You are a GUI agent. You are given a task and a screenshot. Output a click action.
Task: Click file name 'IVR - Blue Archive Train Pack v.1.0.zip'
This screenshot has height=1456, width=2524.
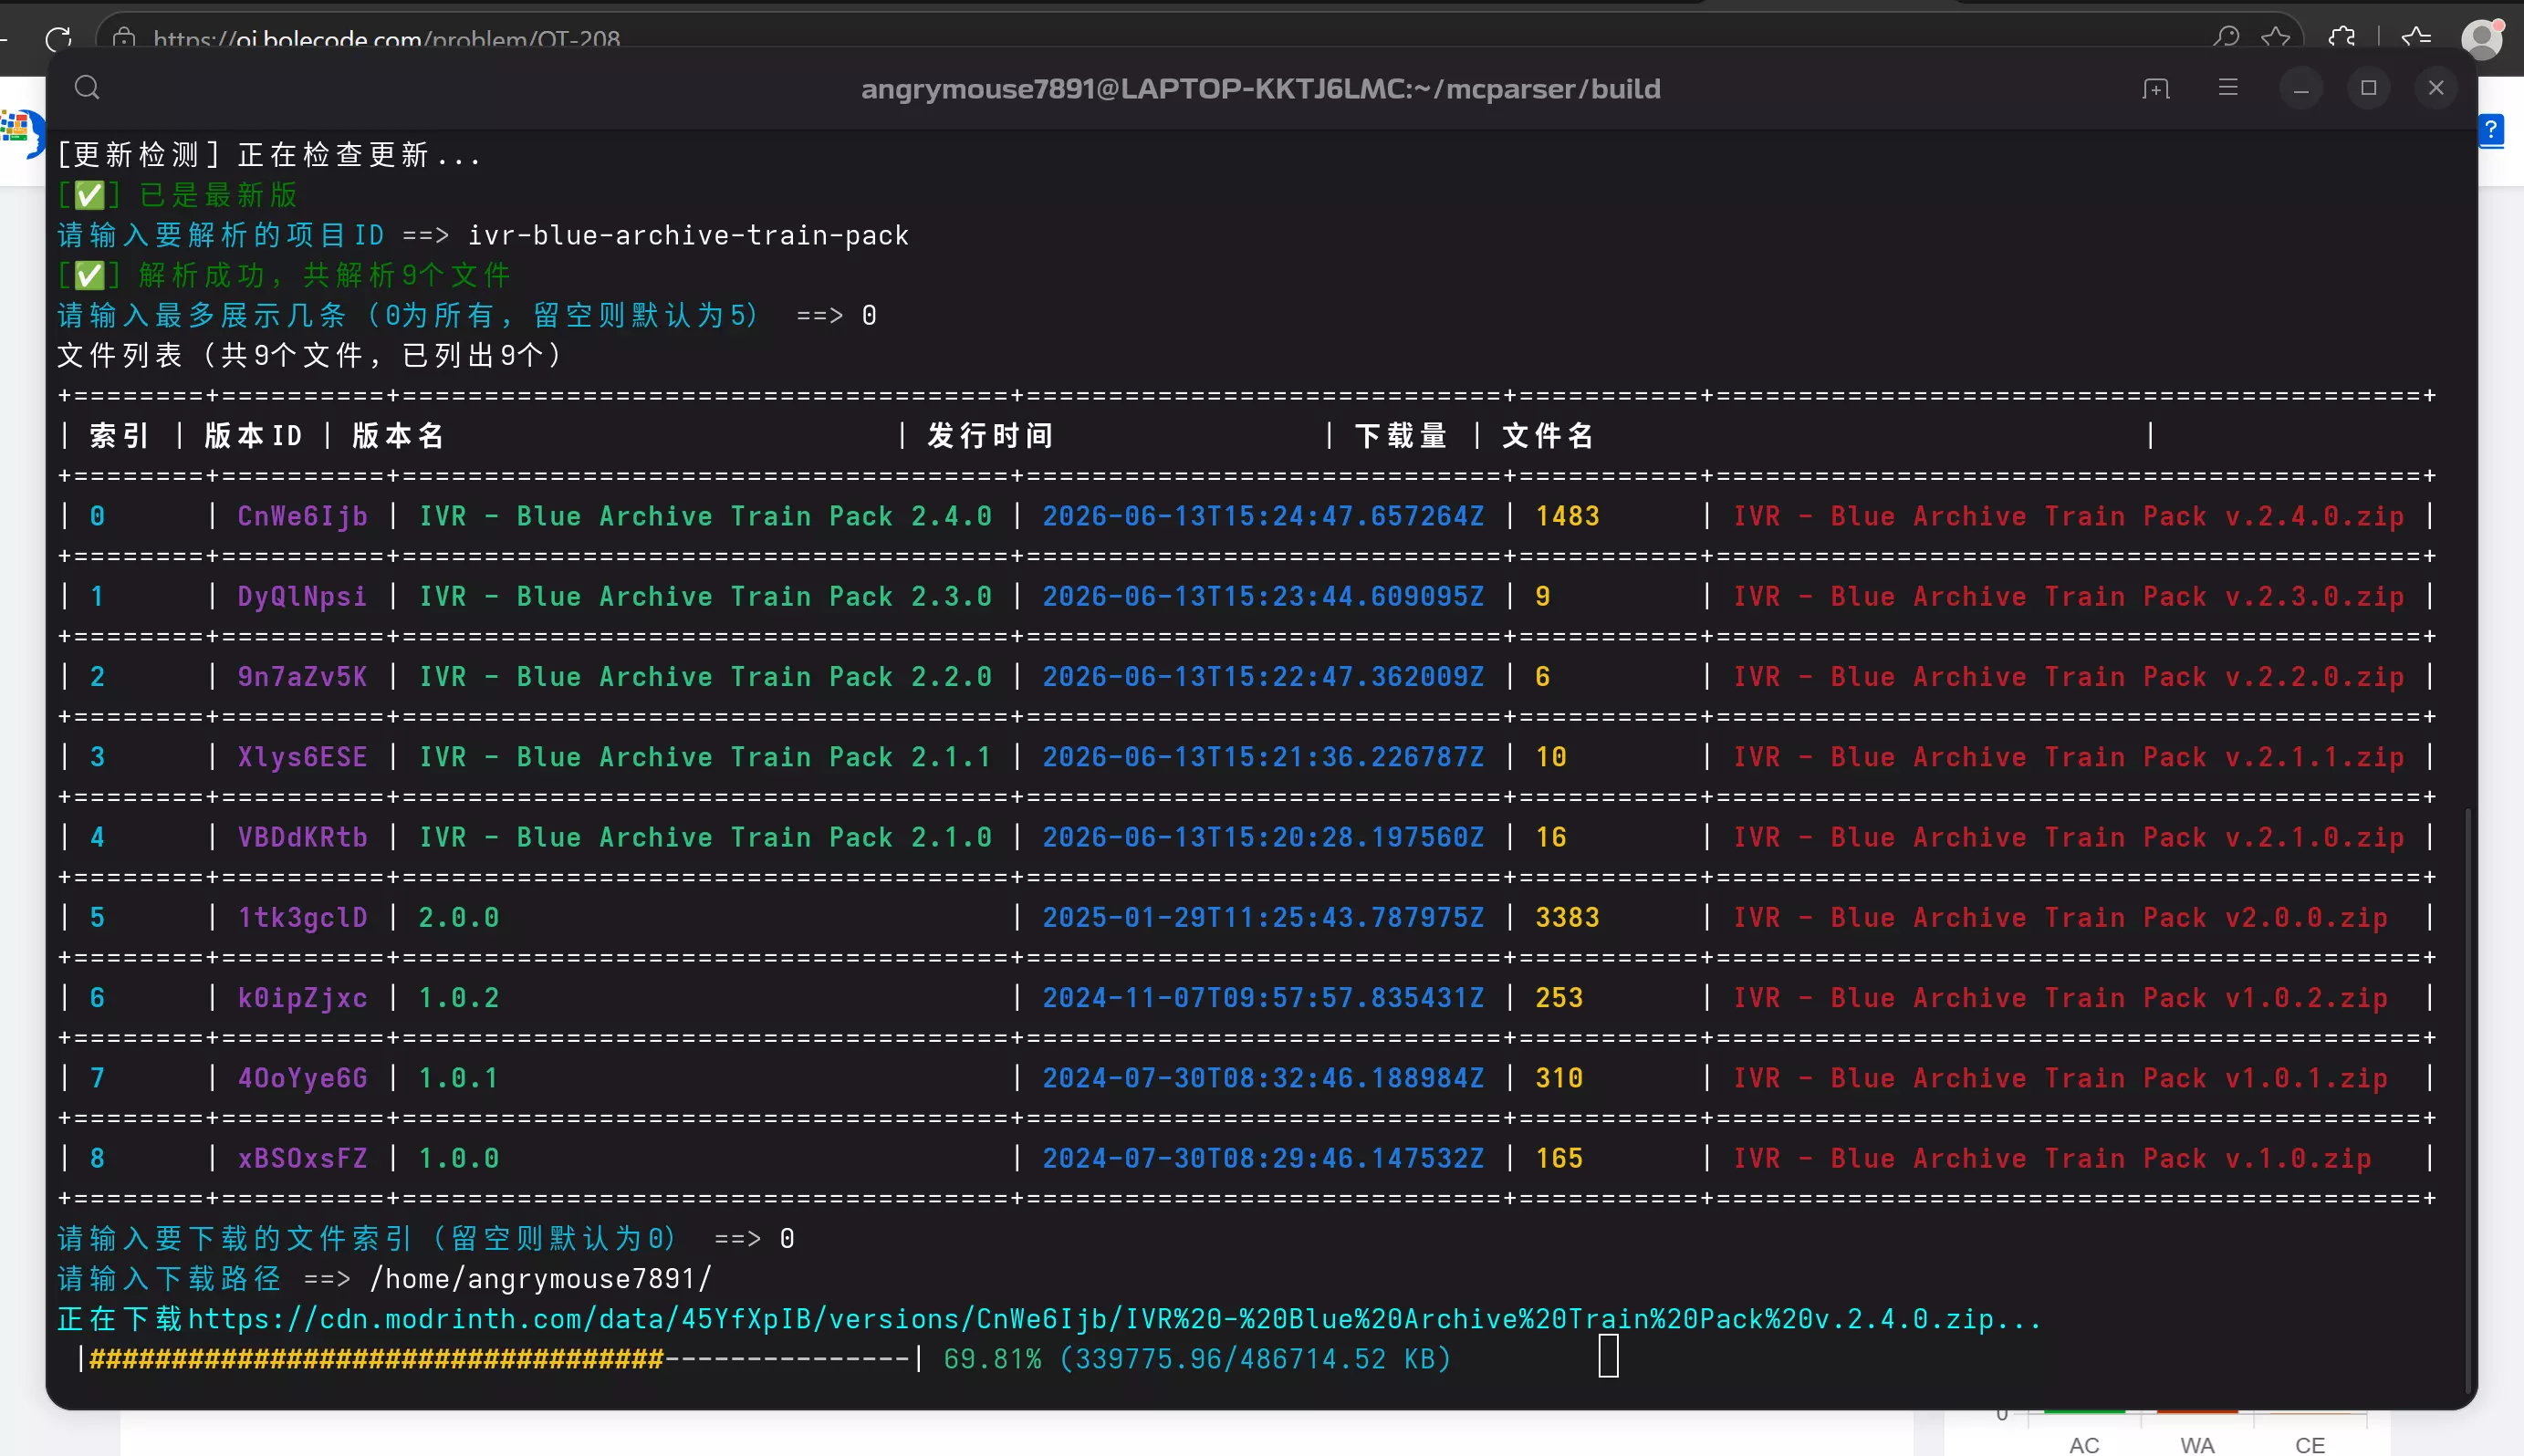click(x=2052, y=1158)
